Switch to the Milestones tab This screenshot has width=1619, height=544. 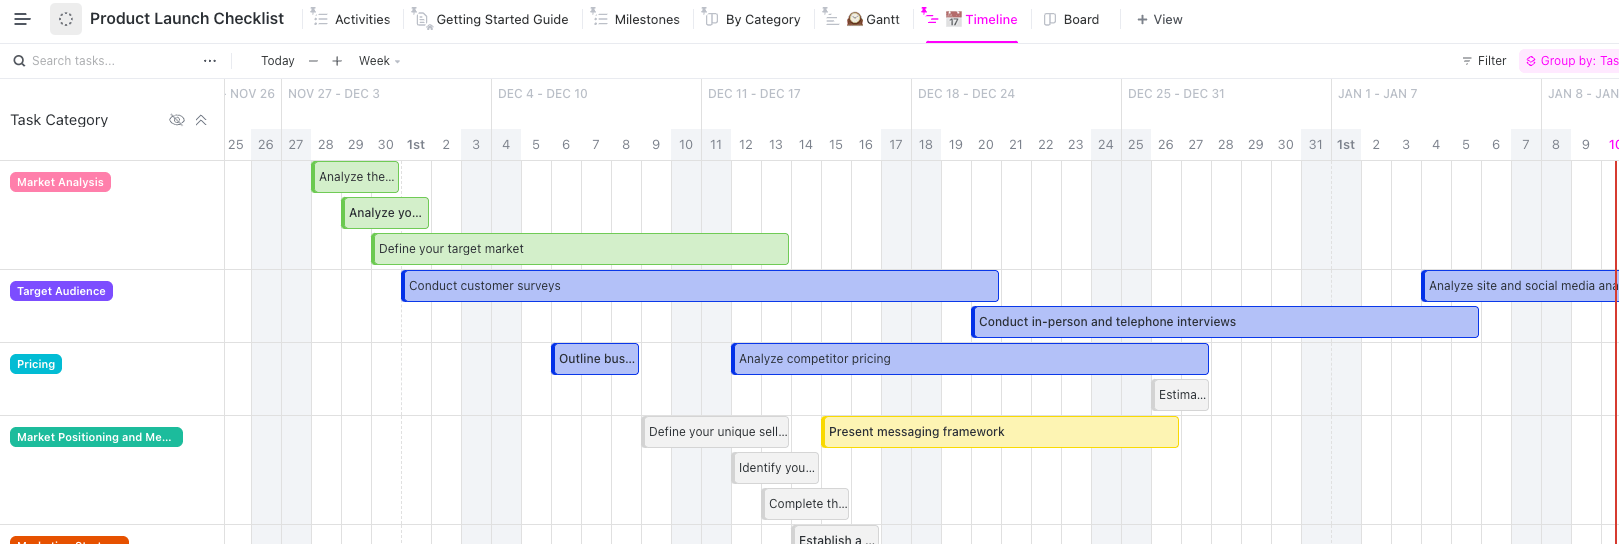[637, 19]
